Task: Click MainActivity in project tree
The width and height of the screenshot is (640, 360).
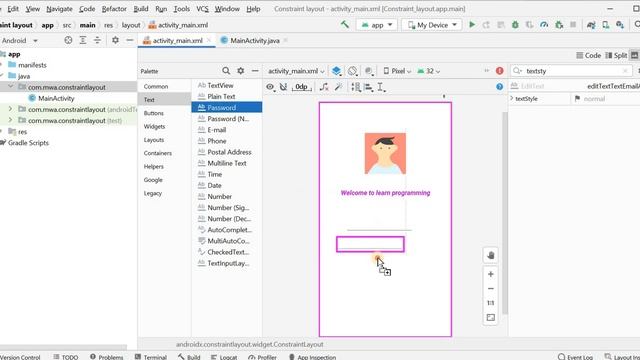Action: [56, 98]
